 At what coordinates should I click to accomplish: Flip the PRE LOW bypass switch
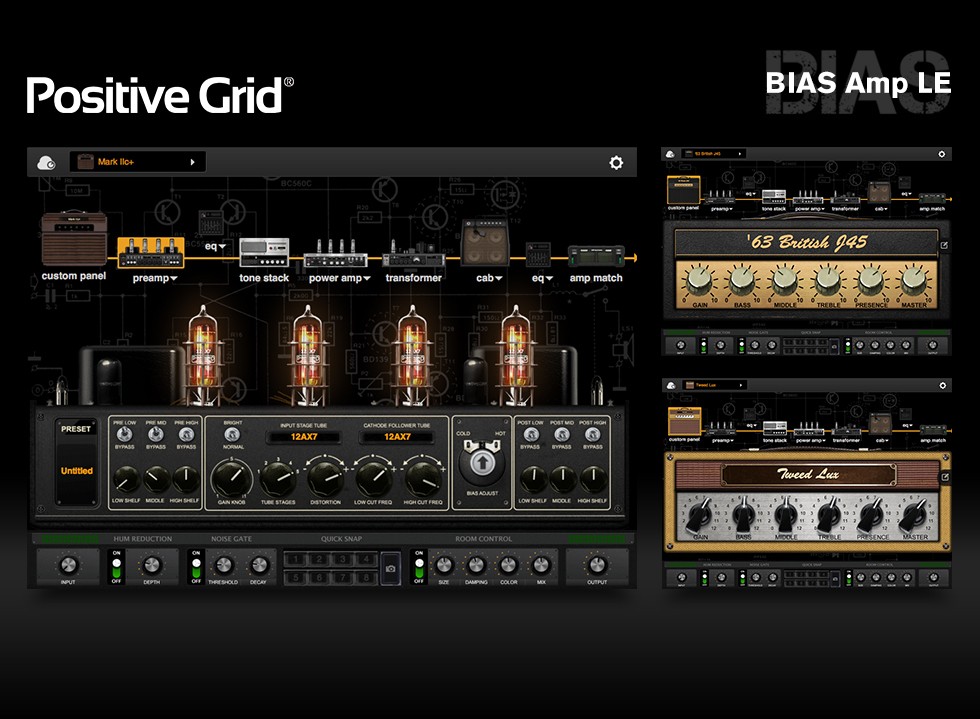[x=125, y=434]
